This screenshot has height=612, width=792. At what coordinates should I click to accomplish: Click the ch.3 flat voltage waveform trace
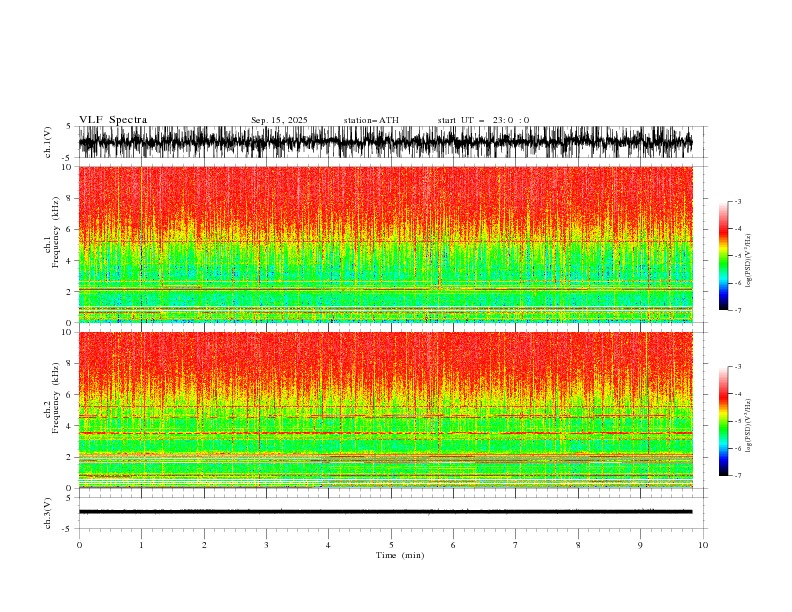(x=385, y=512)
